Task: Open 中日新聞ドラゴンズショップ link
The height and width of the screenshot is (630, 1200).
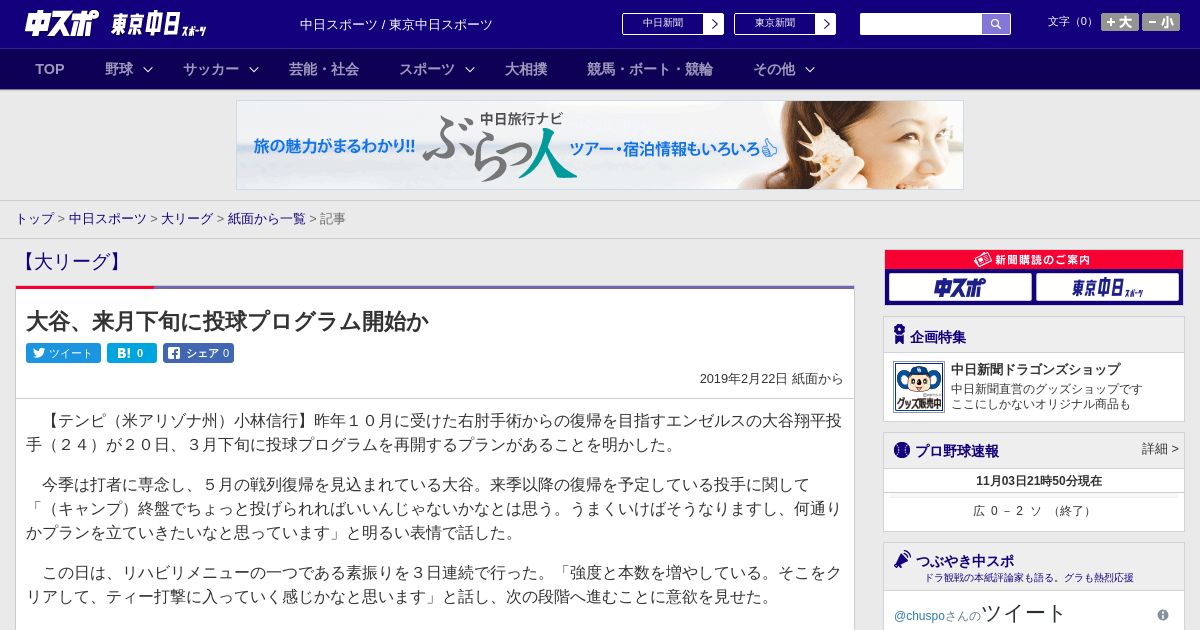Action: pyautogui.click(x=1035, y=369)
